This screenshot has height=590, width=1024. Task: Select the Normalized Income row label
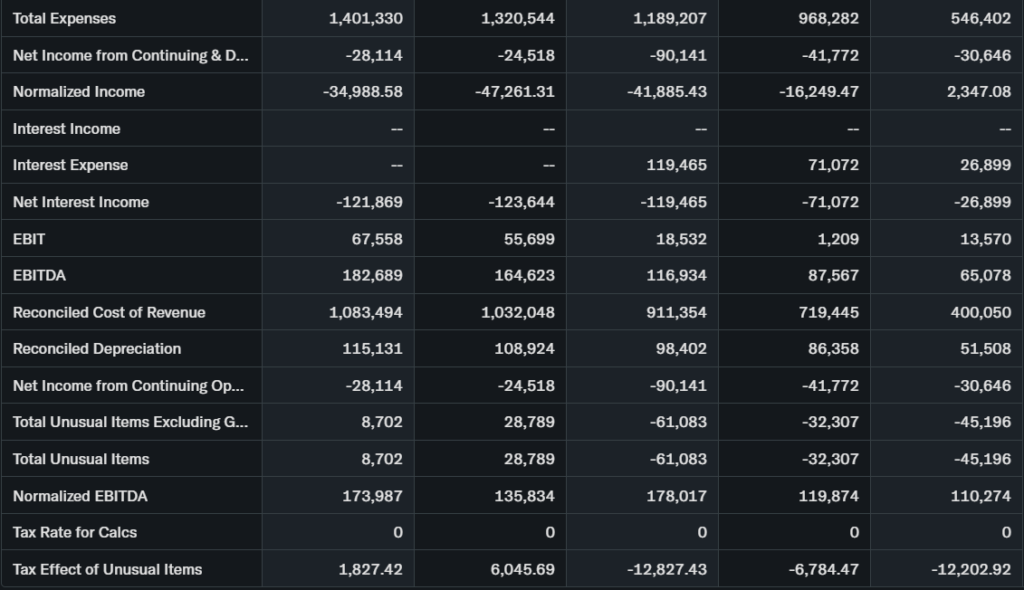coord(79,92)
